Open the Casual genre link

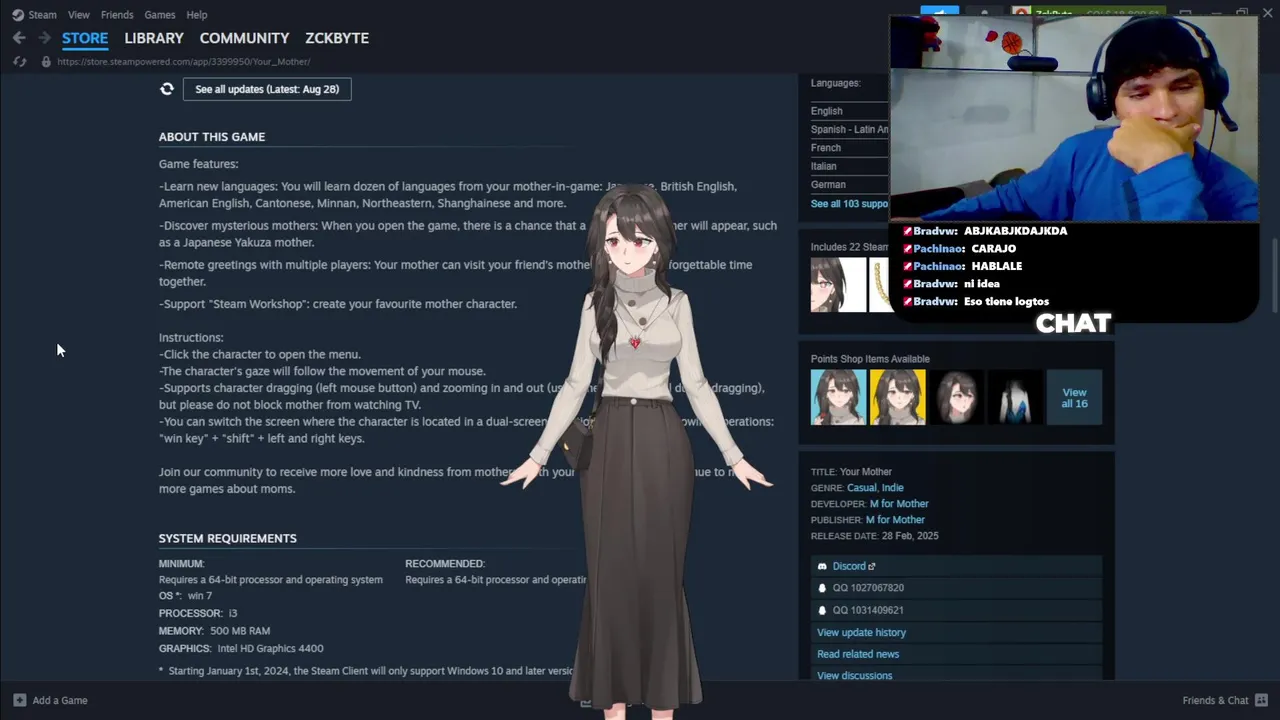[x=862, y=488]
